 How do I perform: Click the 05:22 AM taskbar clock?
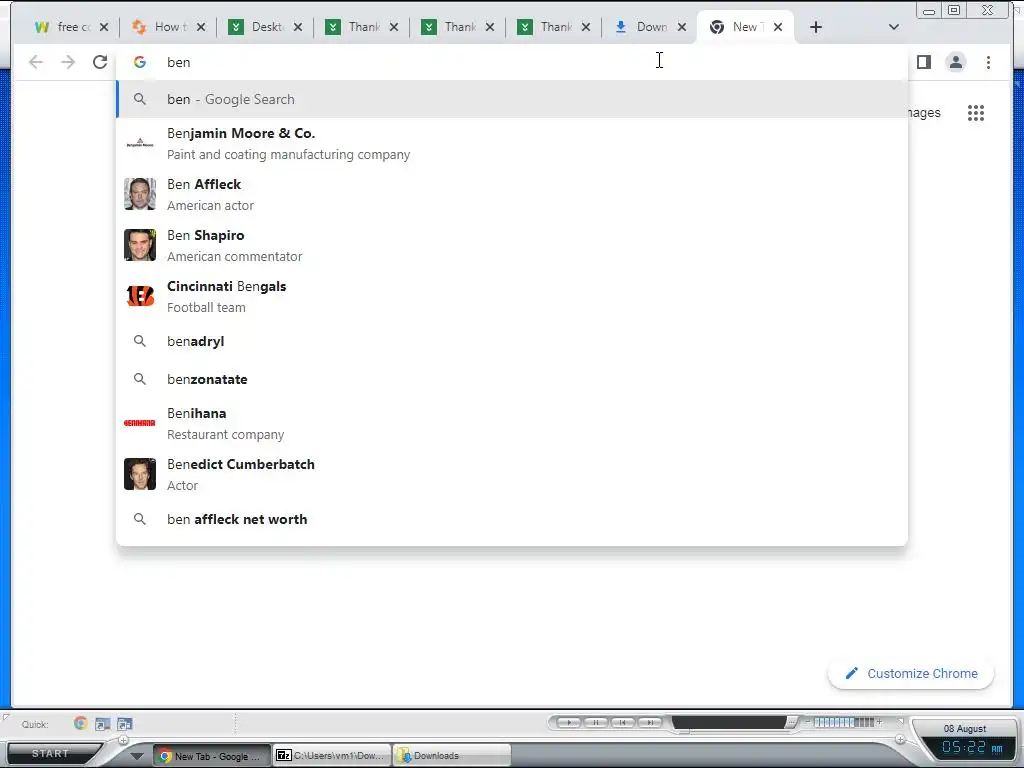[972, 748]
